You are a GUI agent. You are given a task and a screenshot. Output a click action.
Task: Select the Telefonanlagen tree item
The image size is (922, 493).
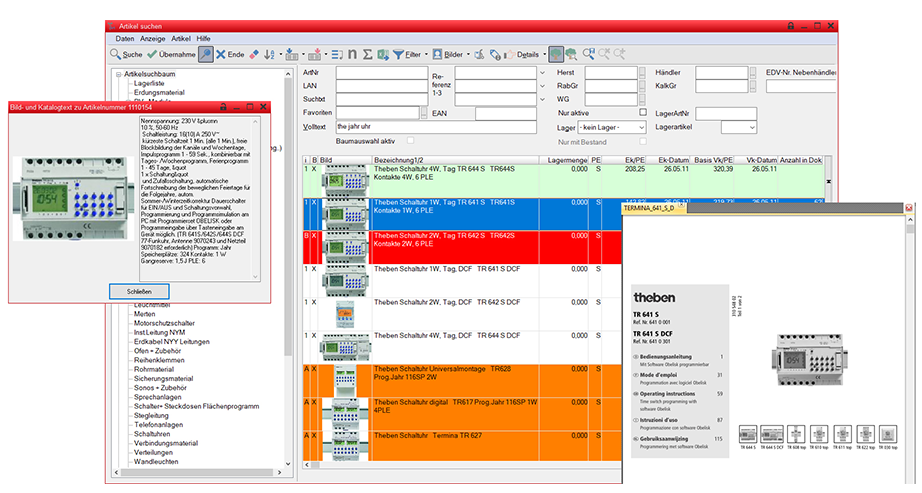158,425
